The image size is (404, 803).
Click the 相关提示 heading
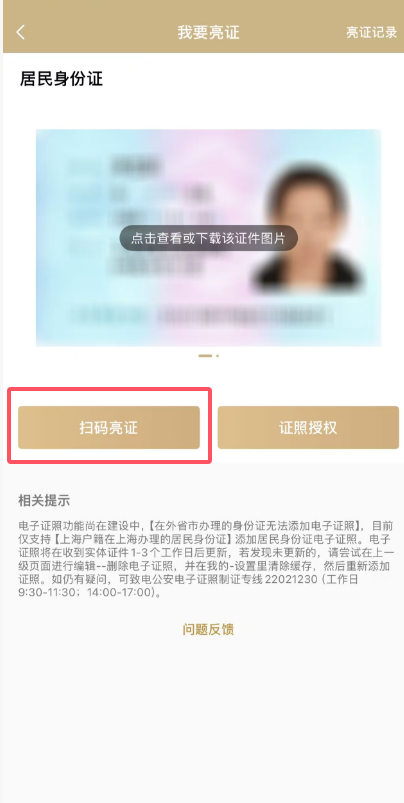point(44,500)
